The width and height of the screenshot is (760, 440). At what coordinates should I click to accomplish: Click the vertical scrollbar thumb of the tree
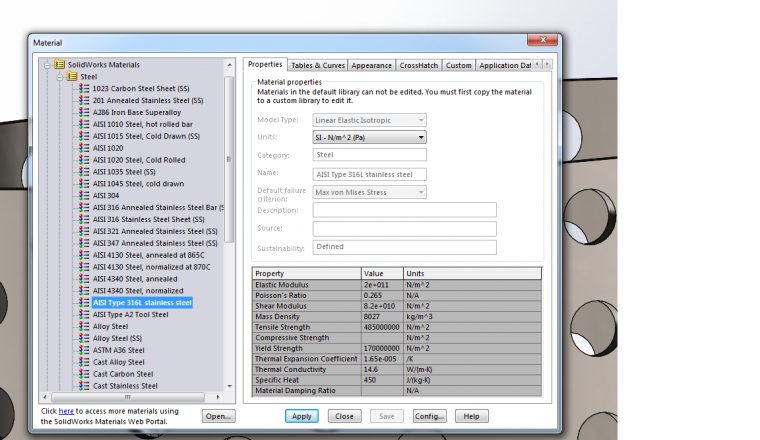tap(229, 159)
